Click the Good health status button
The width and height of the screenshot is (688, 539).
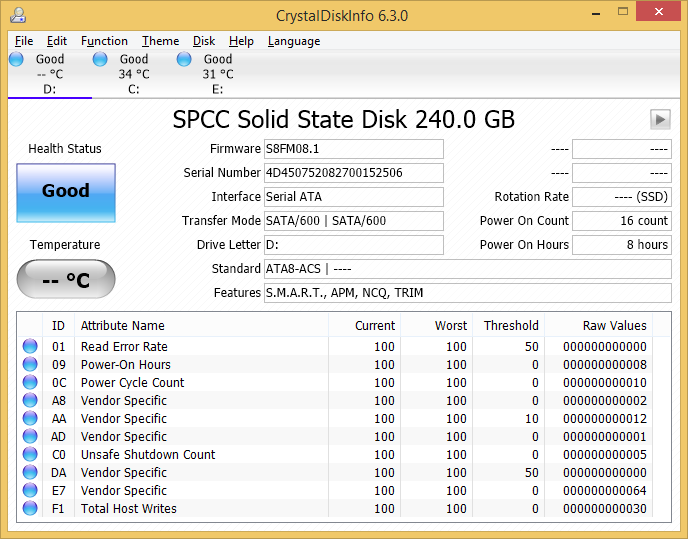pos(66,193)
